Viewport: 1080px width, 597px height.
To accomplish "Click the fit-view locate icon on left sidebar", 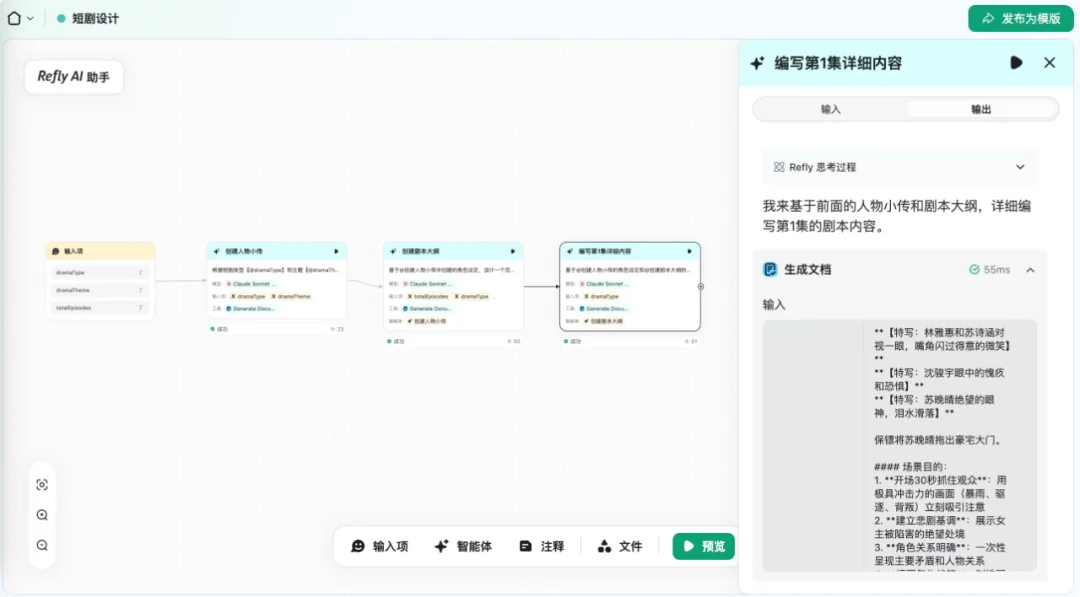I will pos(42,483).
